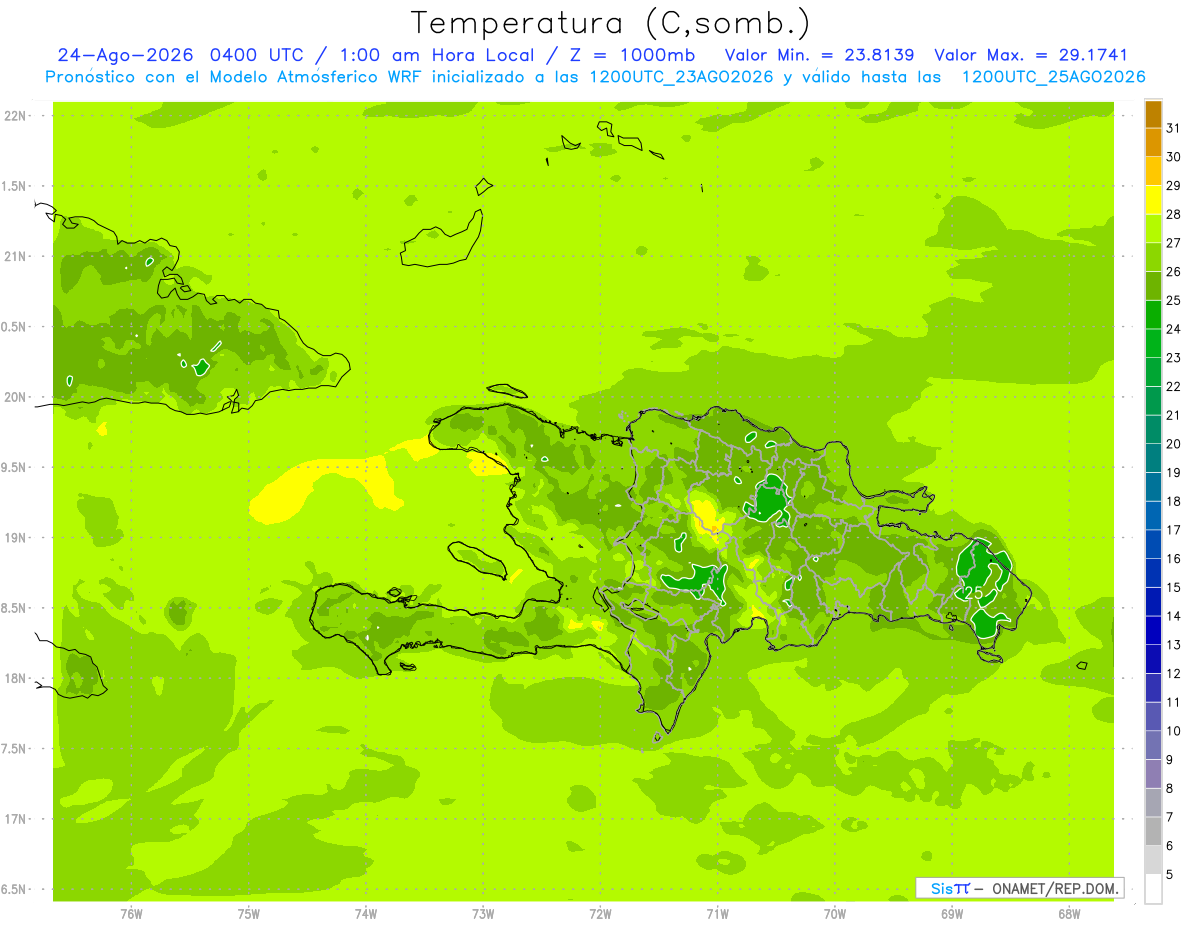
Task: Click the '74W' longitude label
Action: click(365, 914)
